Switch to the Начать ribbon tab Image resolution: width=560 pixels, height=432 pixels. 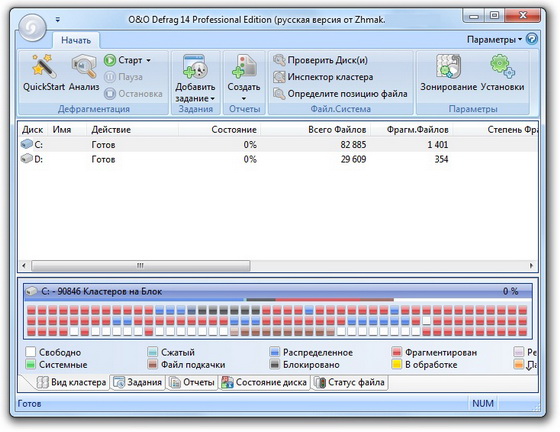click(76, 40)
